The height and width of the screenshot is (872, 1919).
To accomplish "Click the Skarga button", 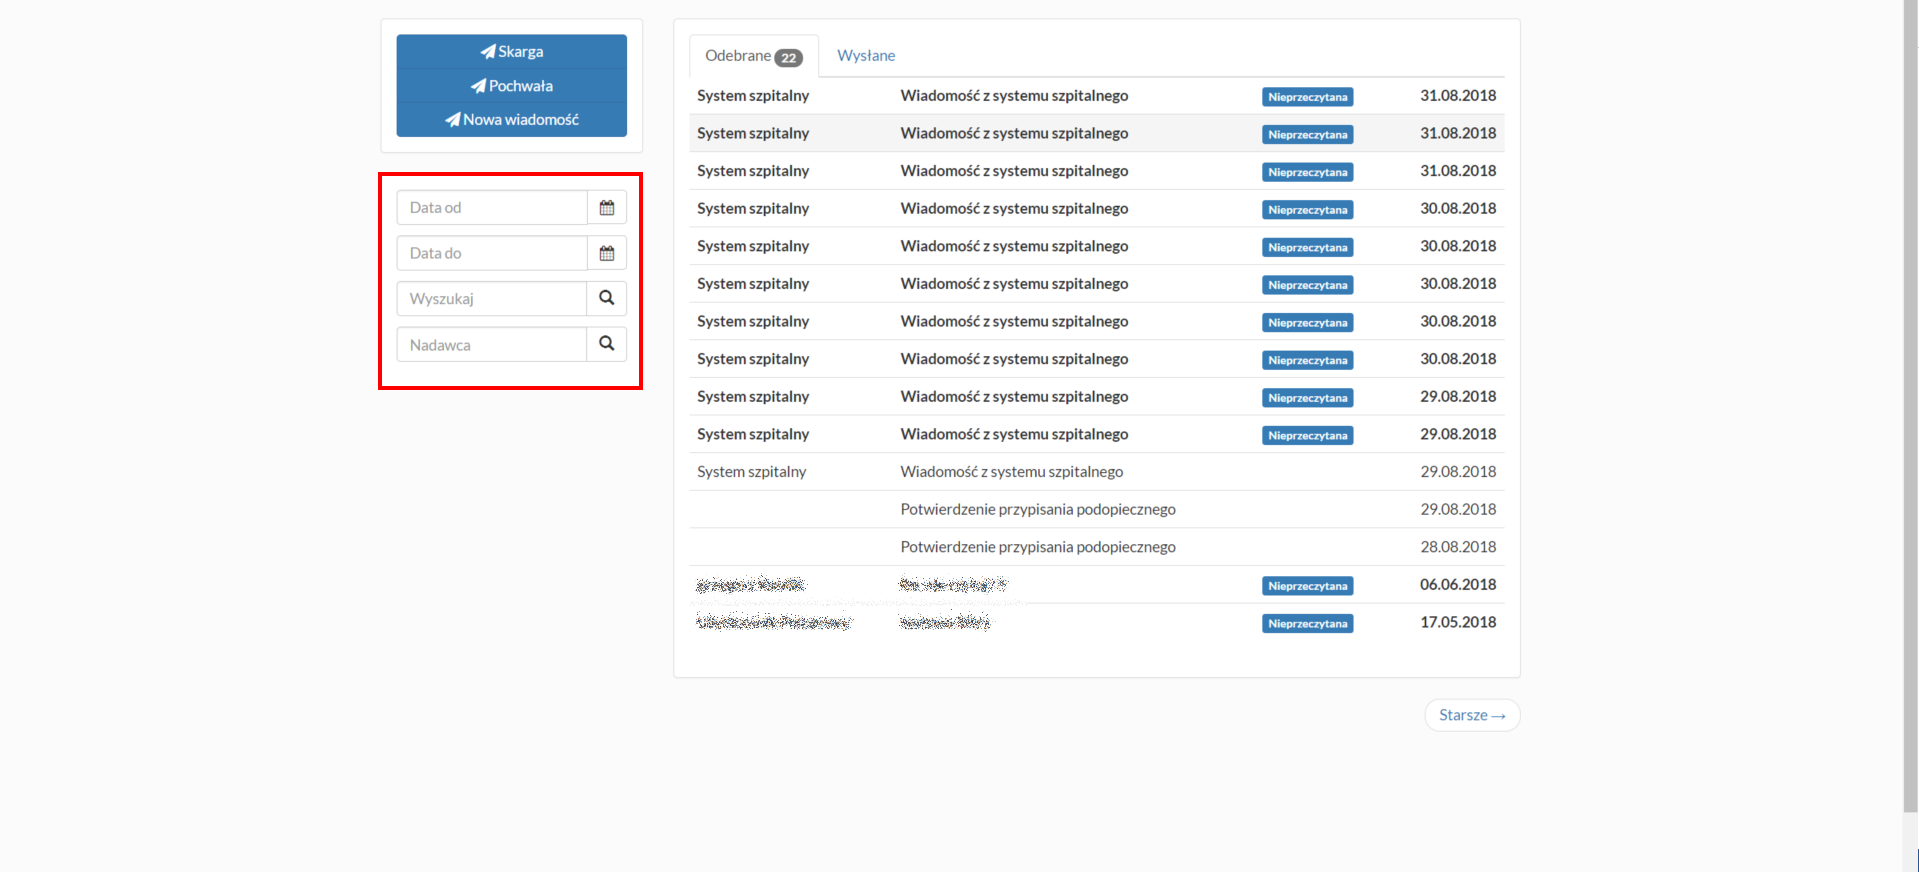I will (511, 52).
